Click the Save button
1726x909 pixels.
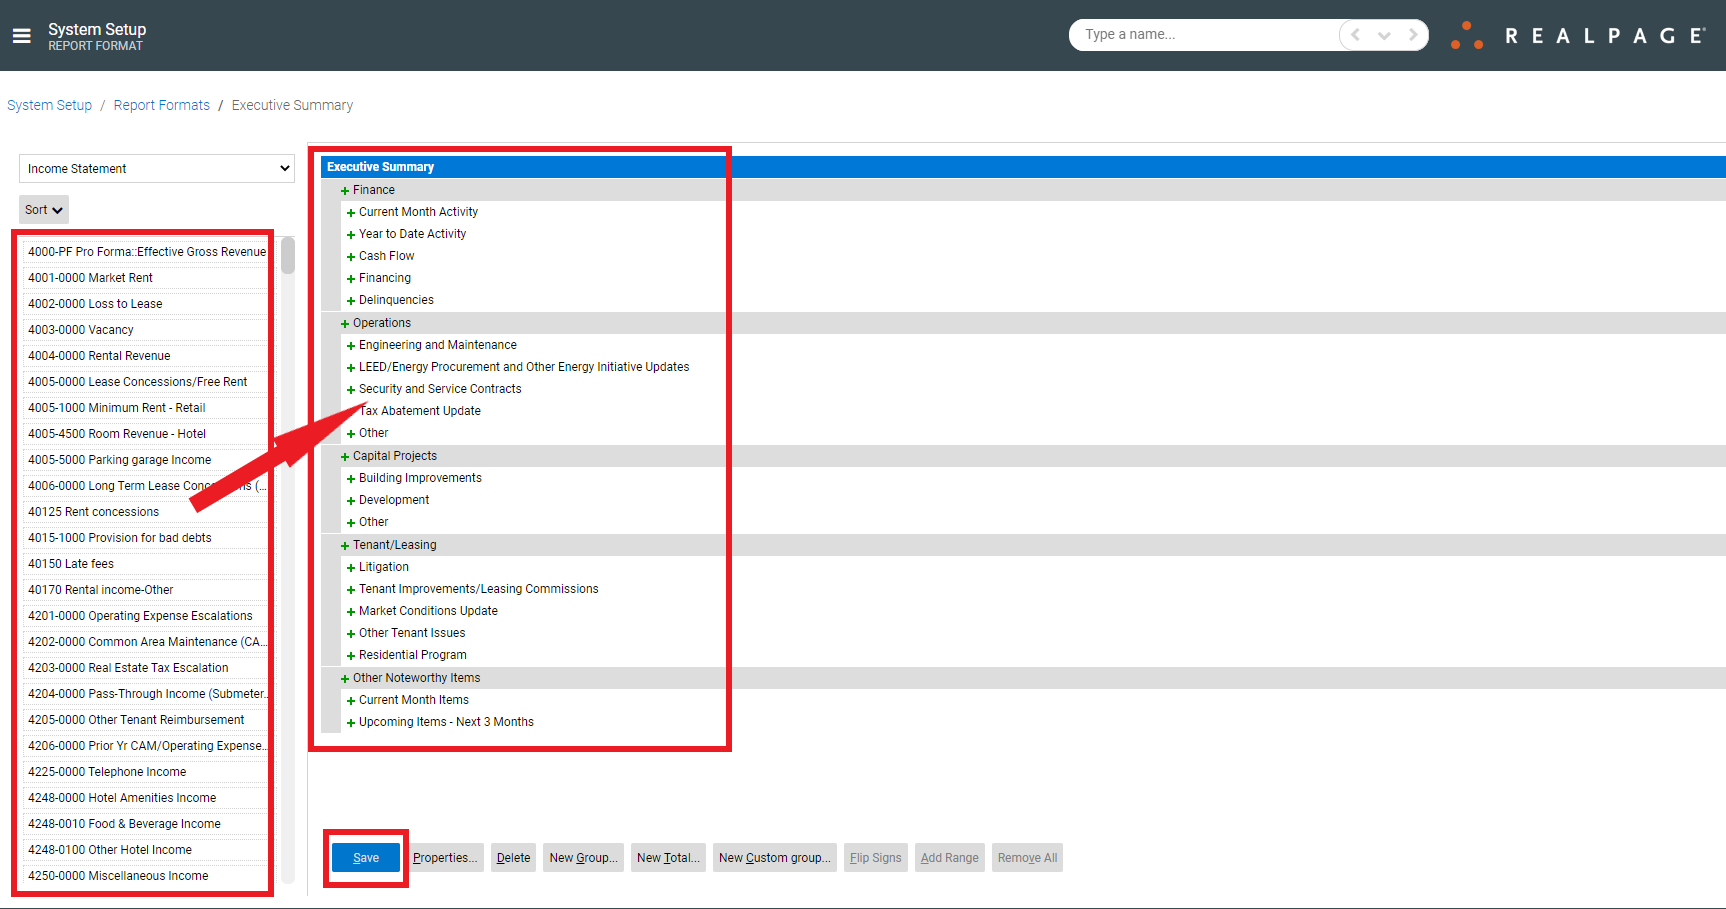366,858
